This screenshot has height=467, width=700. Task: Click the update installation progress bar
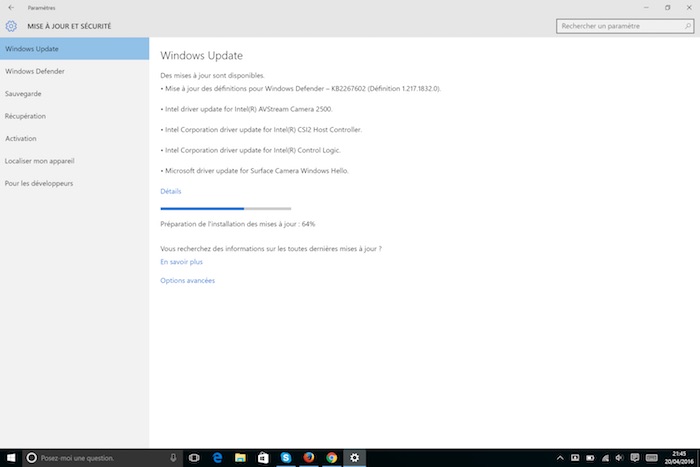tap(216, 208)
